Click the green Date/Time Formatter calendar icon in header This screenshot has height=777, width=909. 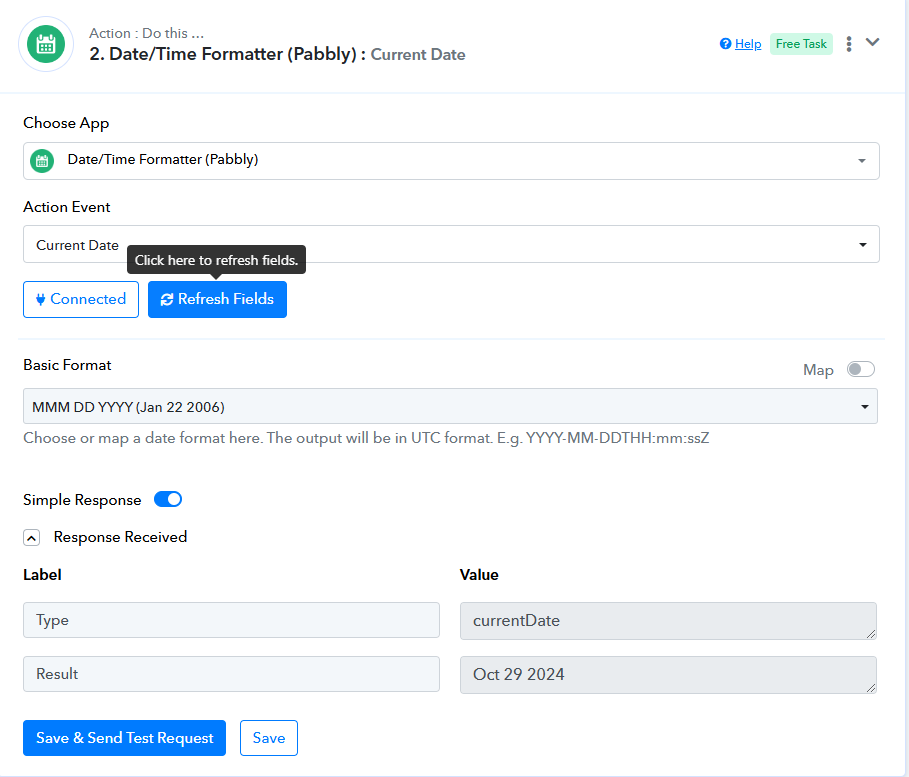[x=46, y=44]
